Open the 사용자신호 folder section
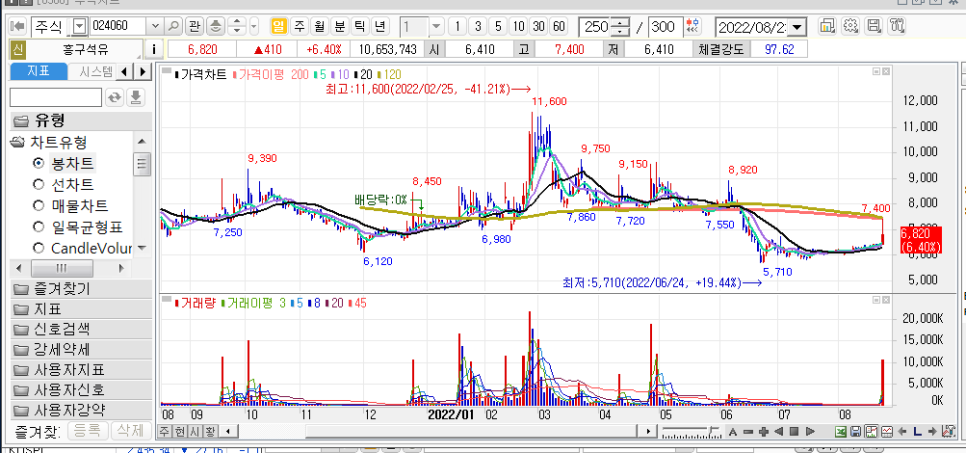This screenshot has height=453, width=966. point(81,390)
